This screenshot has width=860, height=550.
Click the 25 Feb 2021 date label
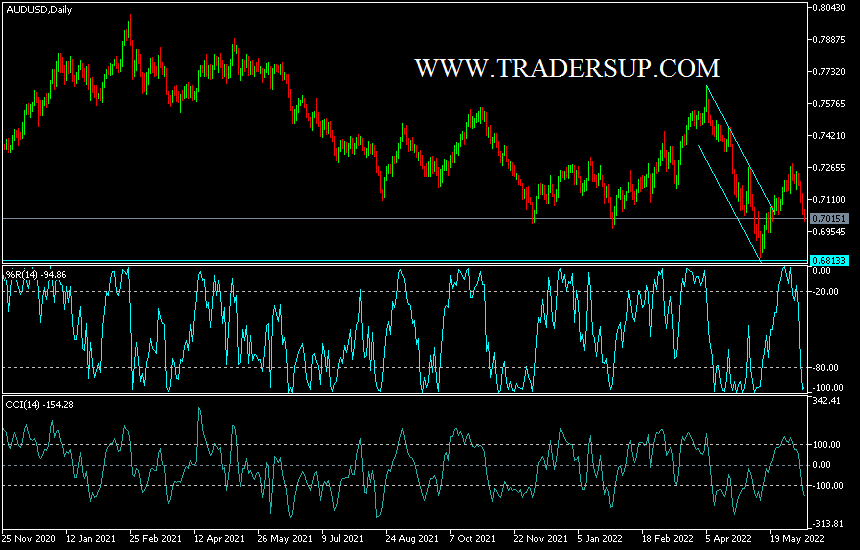(x=155, y=538)
